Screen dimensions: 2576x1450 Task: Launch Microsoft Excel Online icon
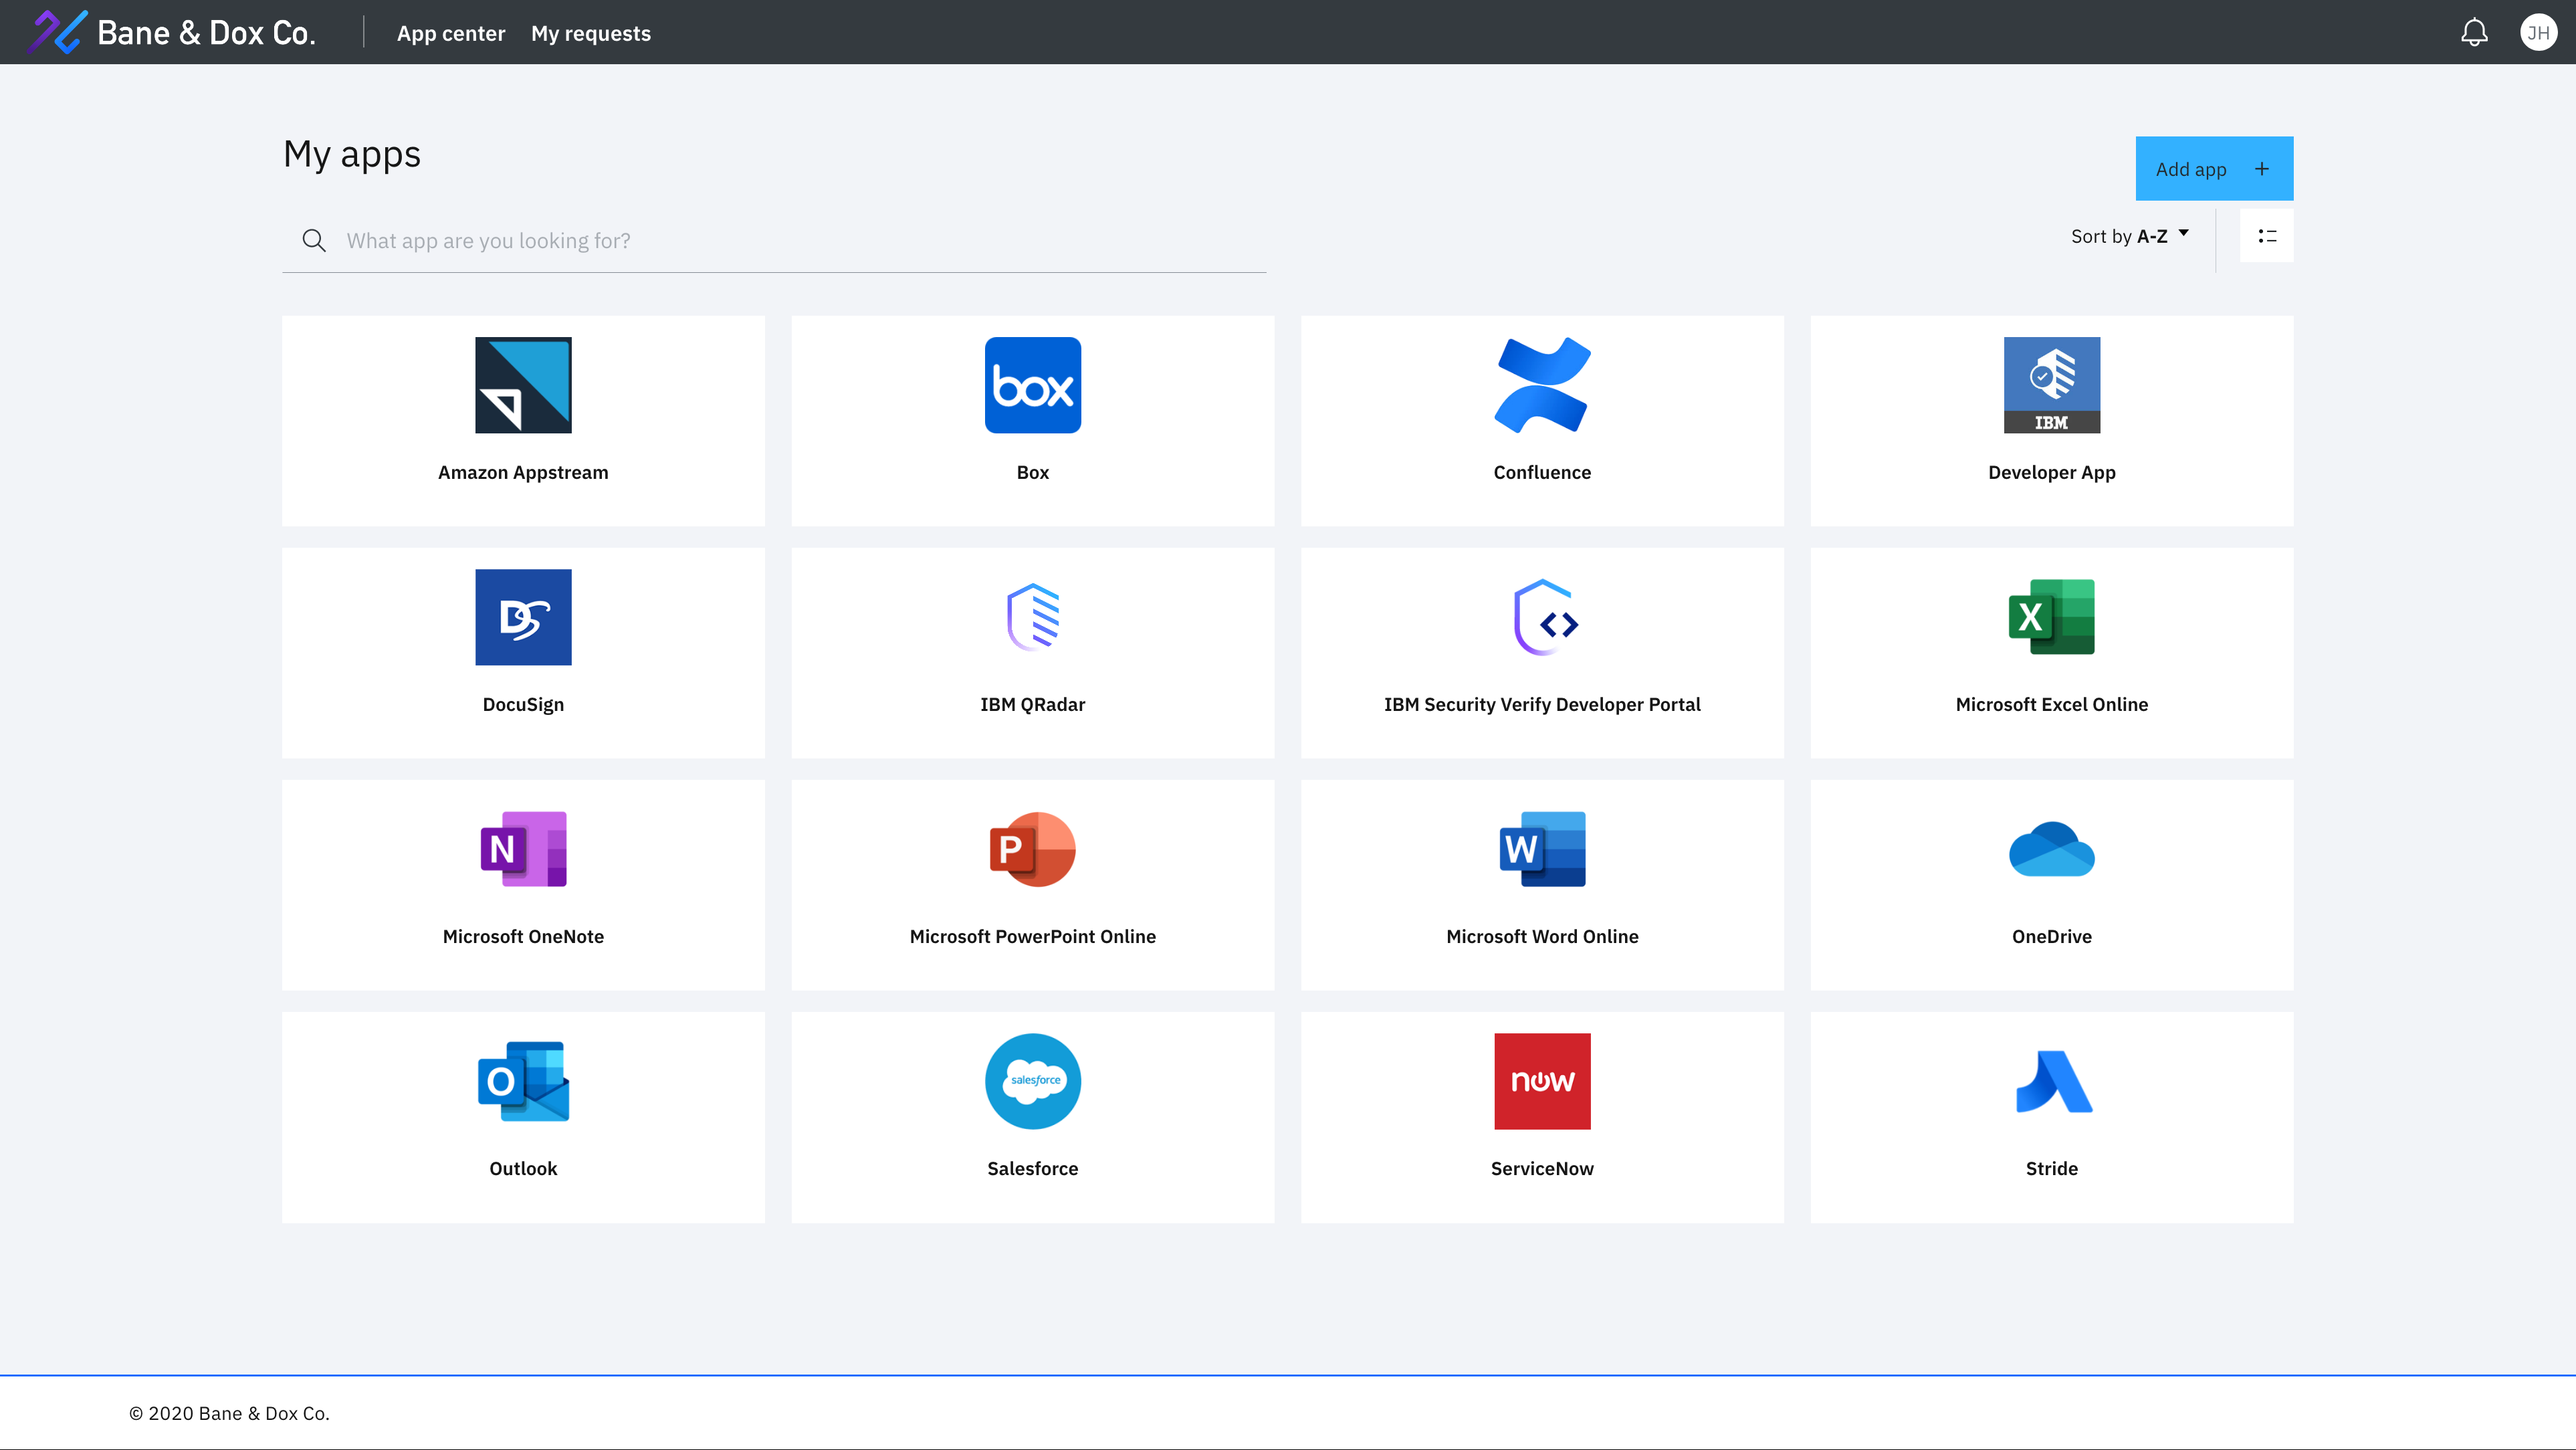(2051, 617)
